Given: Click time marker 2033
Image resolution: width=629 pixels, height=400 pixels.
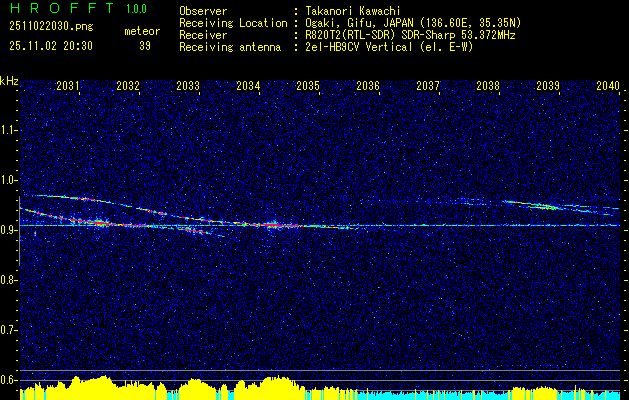Looking at the screenshot, I should [188, 85].
